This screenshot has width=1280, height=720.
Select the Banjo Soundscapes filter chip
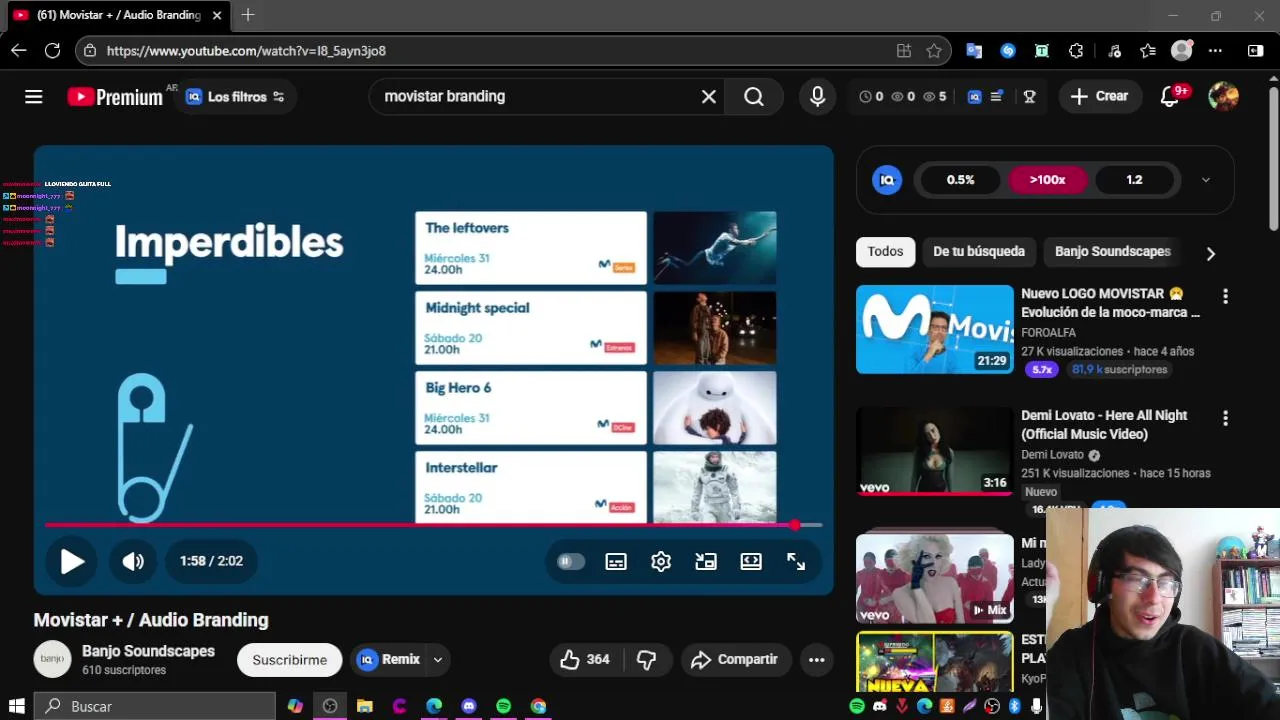1112,252
